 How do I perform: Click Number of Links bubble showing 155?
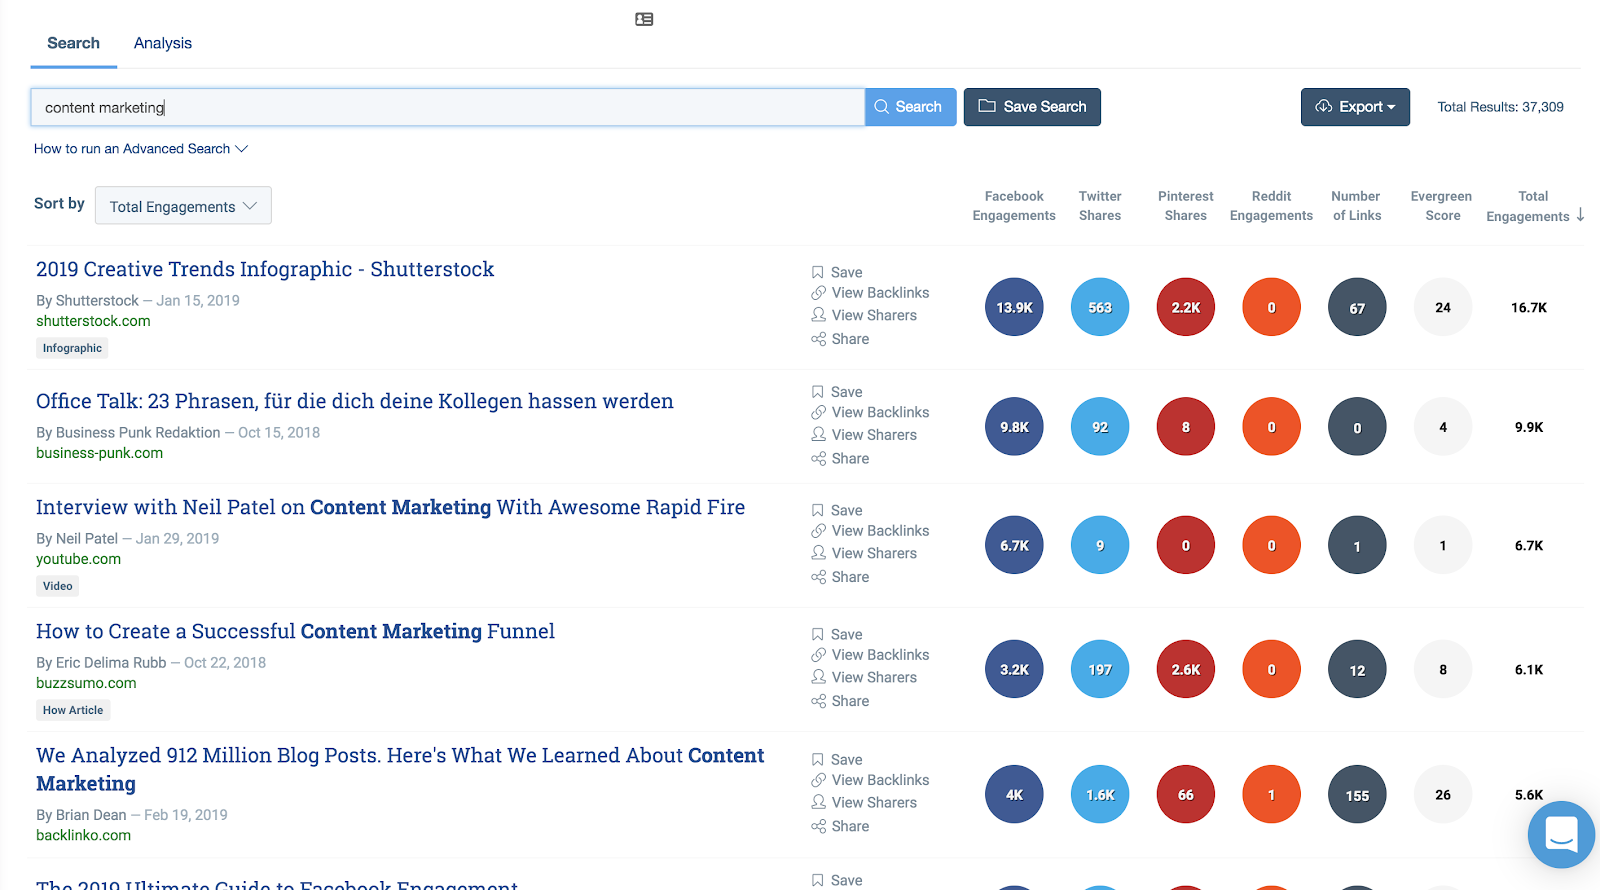(1357, 795)
